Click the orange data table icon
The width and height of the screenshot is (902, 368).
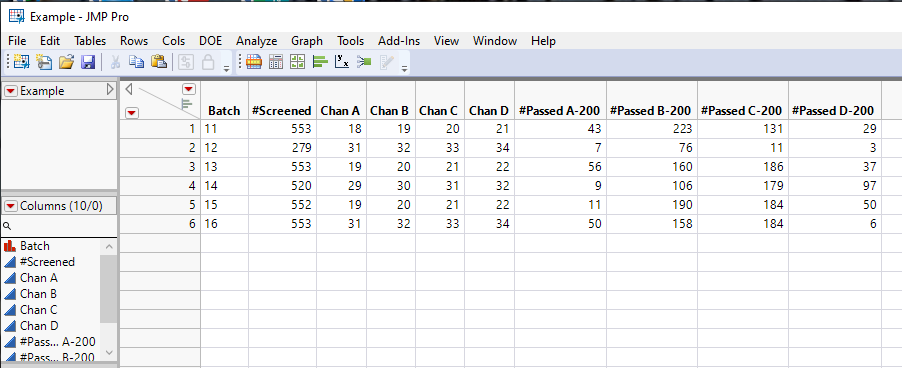pos(254,62)
